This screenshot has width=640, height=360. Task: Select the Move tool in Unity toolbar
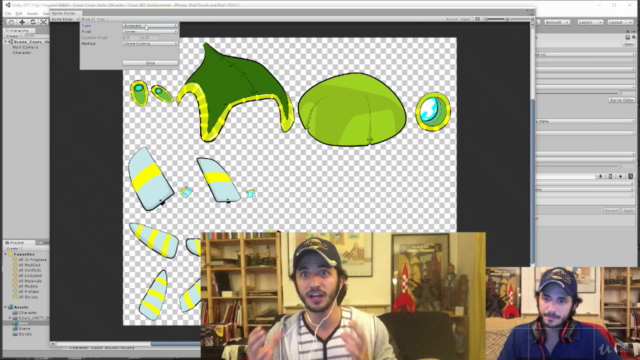[x=22, y=22]
